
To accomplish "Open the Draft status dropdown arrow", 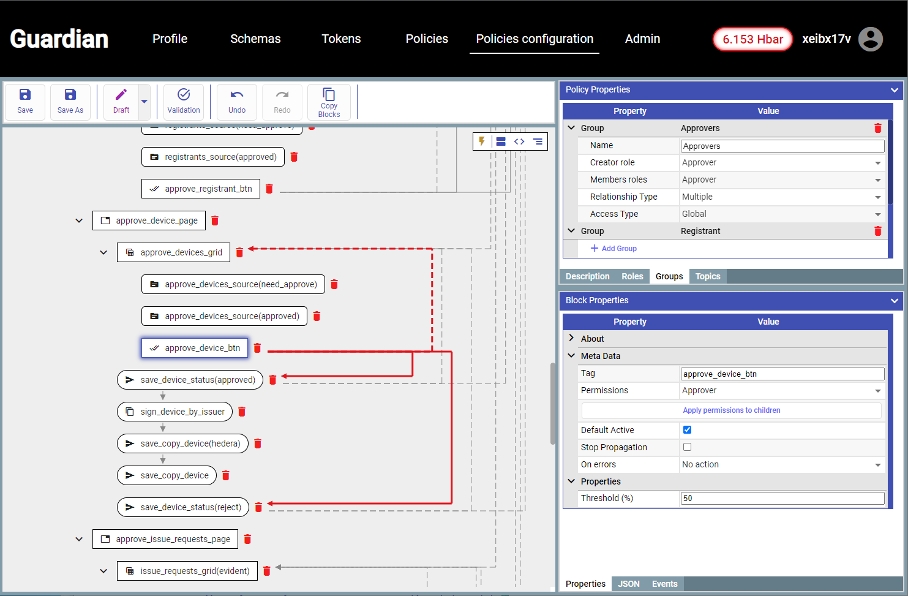I will pyautogui.click(x=145, y=101).
